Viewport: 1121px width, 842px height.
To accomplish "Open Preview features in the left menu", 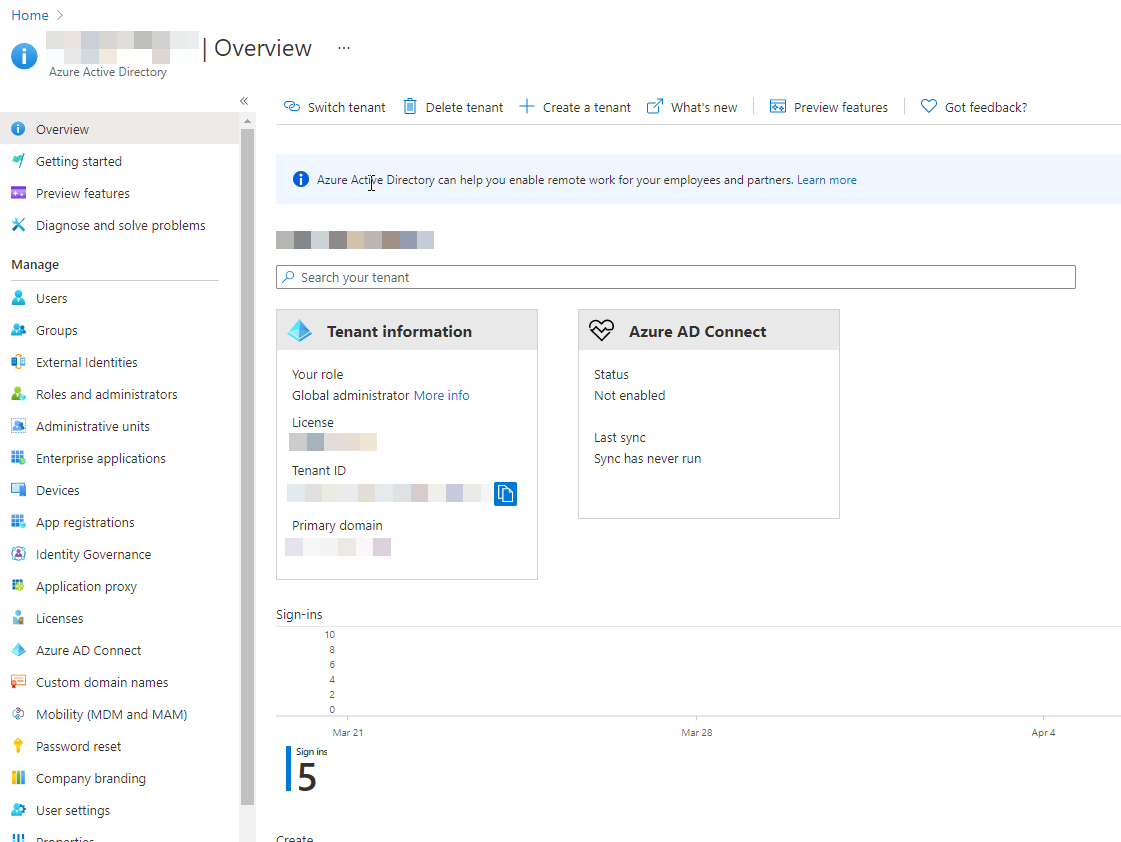I will pyautogui.click(x=119, y=194).
